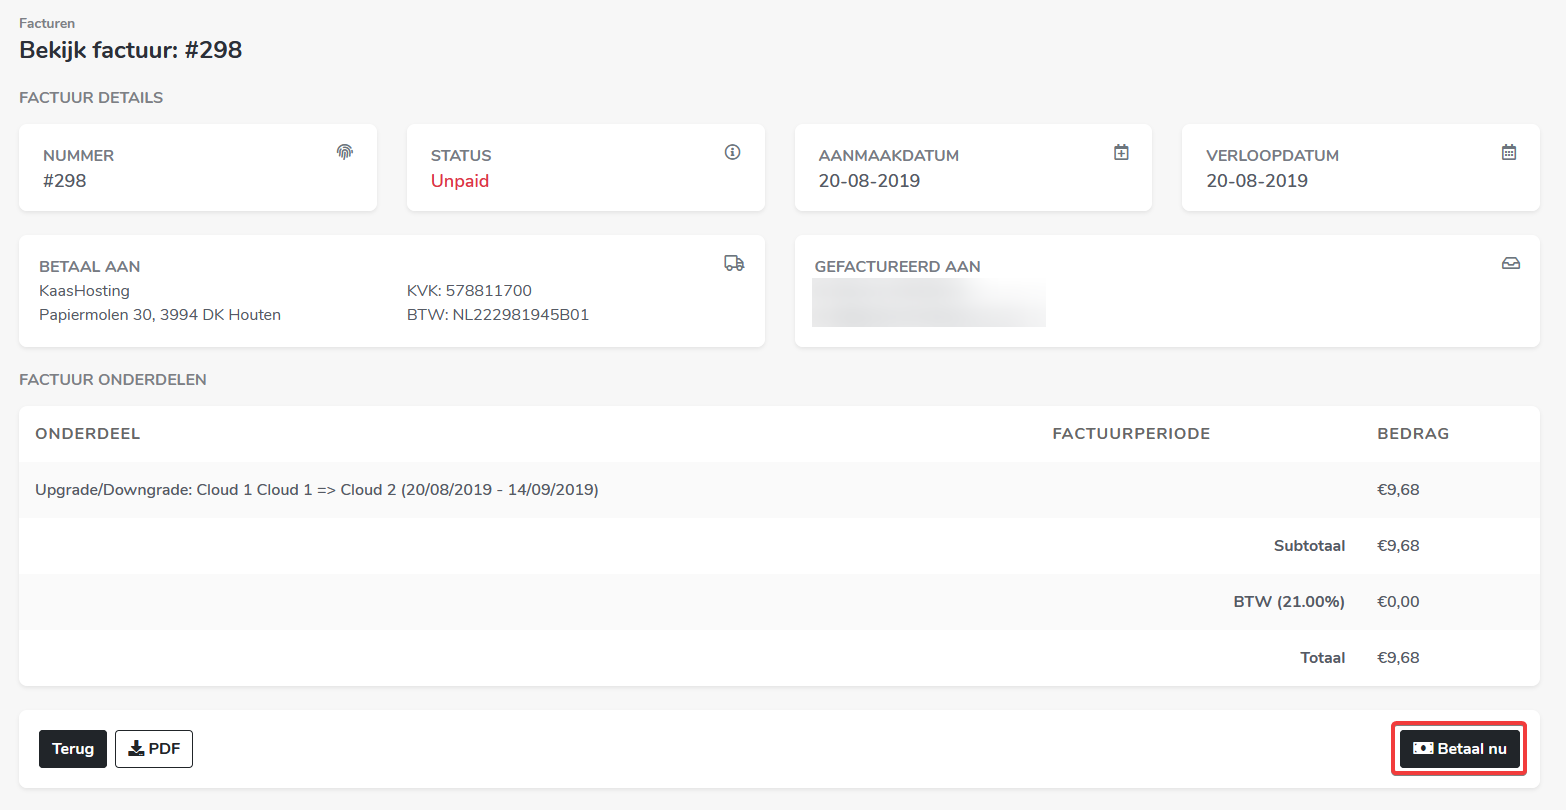Screen dimensions: 1566x810
Task: Select the Factuurperiode column header
Action: 1131,434
